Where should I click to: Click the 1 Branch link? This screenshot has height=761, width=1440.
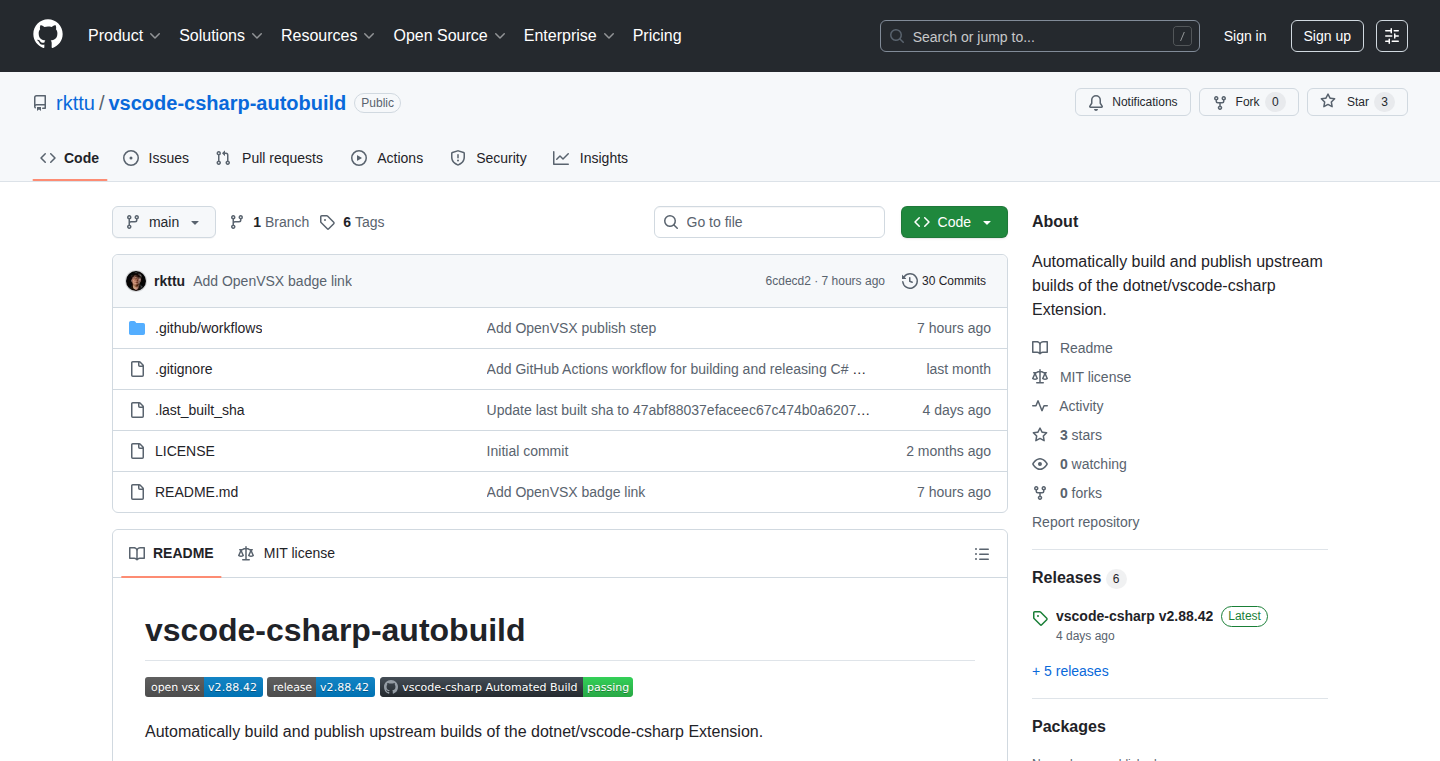click(x=269, y=222)
